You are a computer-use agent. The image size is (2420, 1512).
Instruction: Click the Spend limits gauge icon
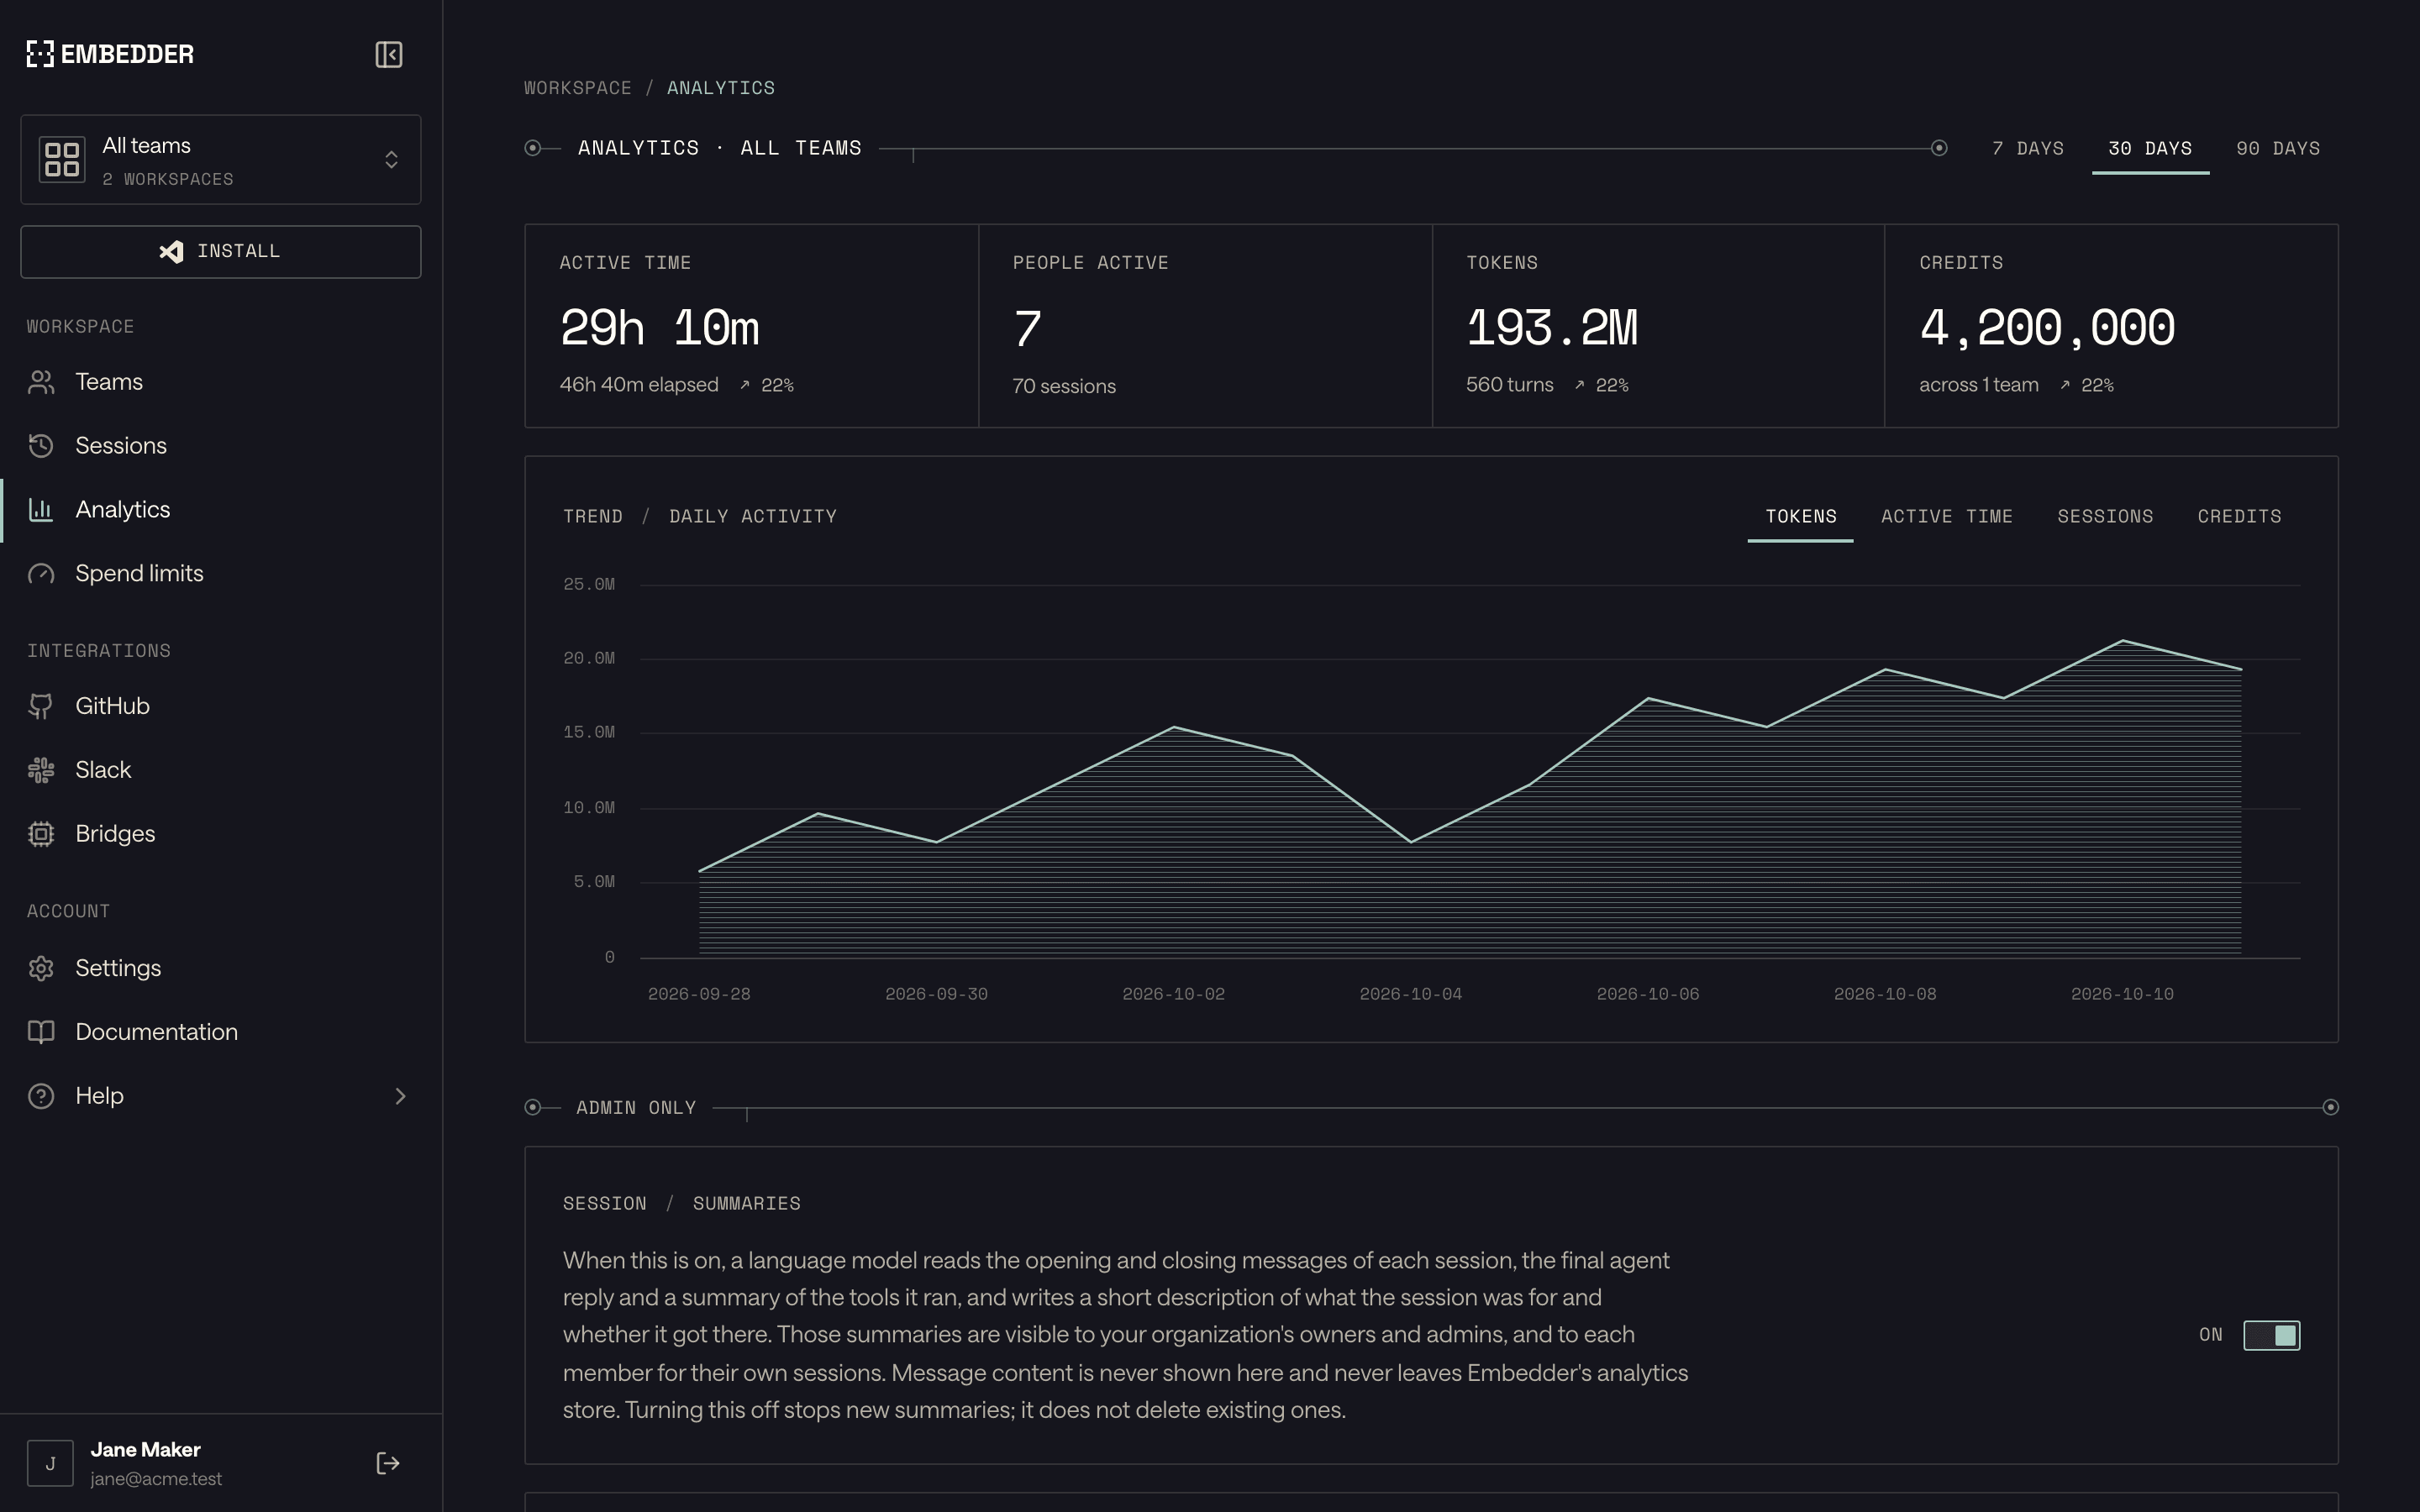(41, 574)
